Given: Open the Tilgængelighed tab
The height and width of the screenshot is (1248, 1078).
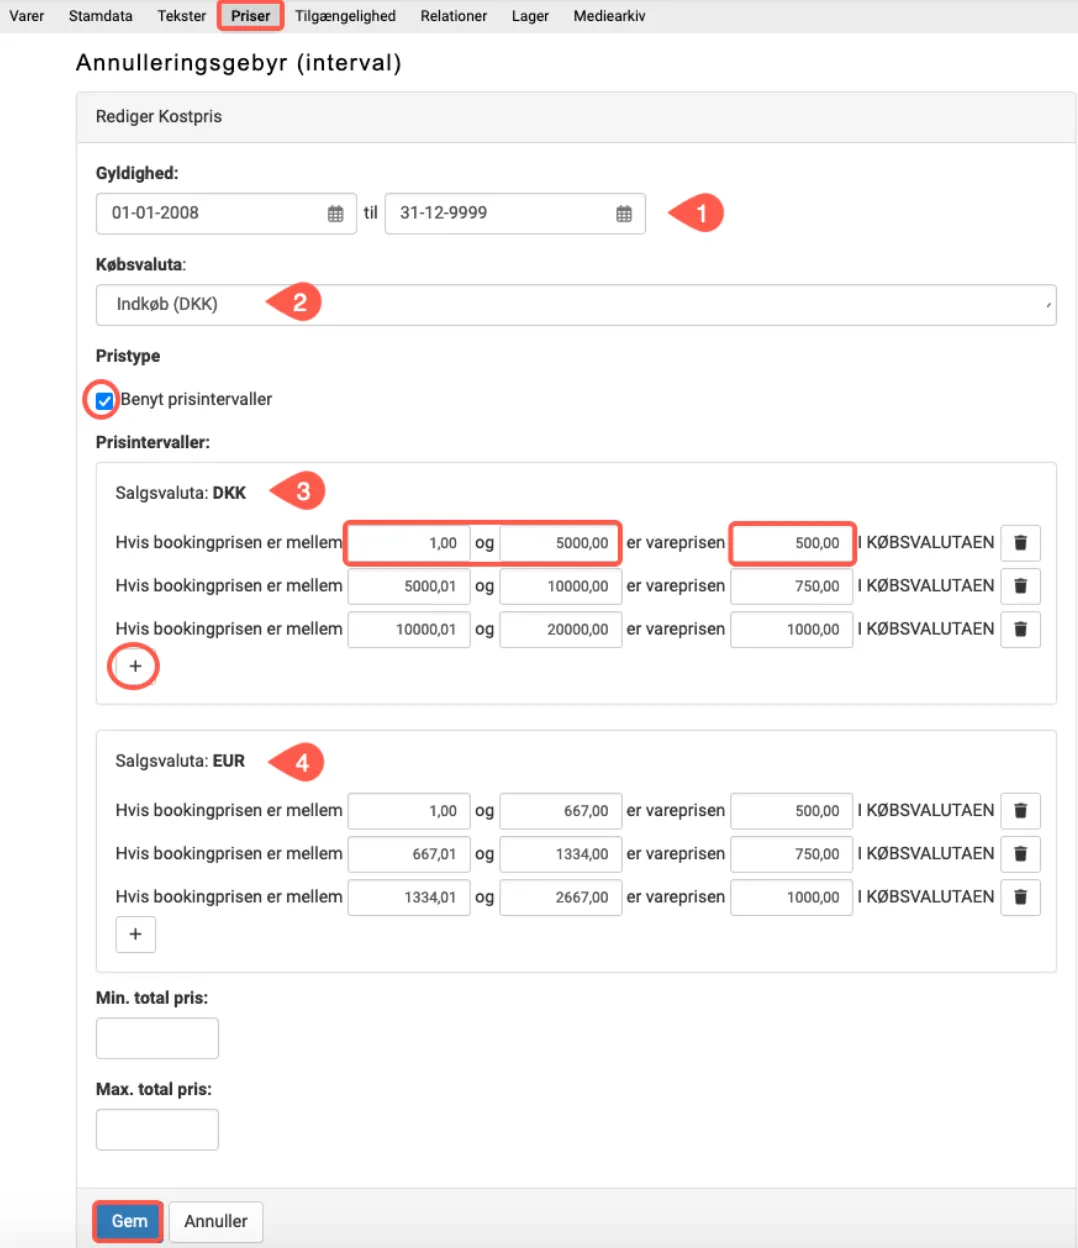Looking at the screenshot, I should point(345,16).
